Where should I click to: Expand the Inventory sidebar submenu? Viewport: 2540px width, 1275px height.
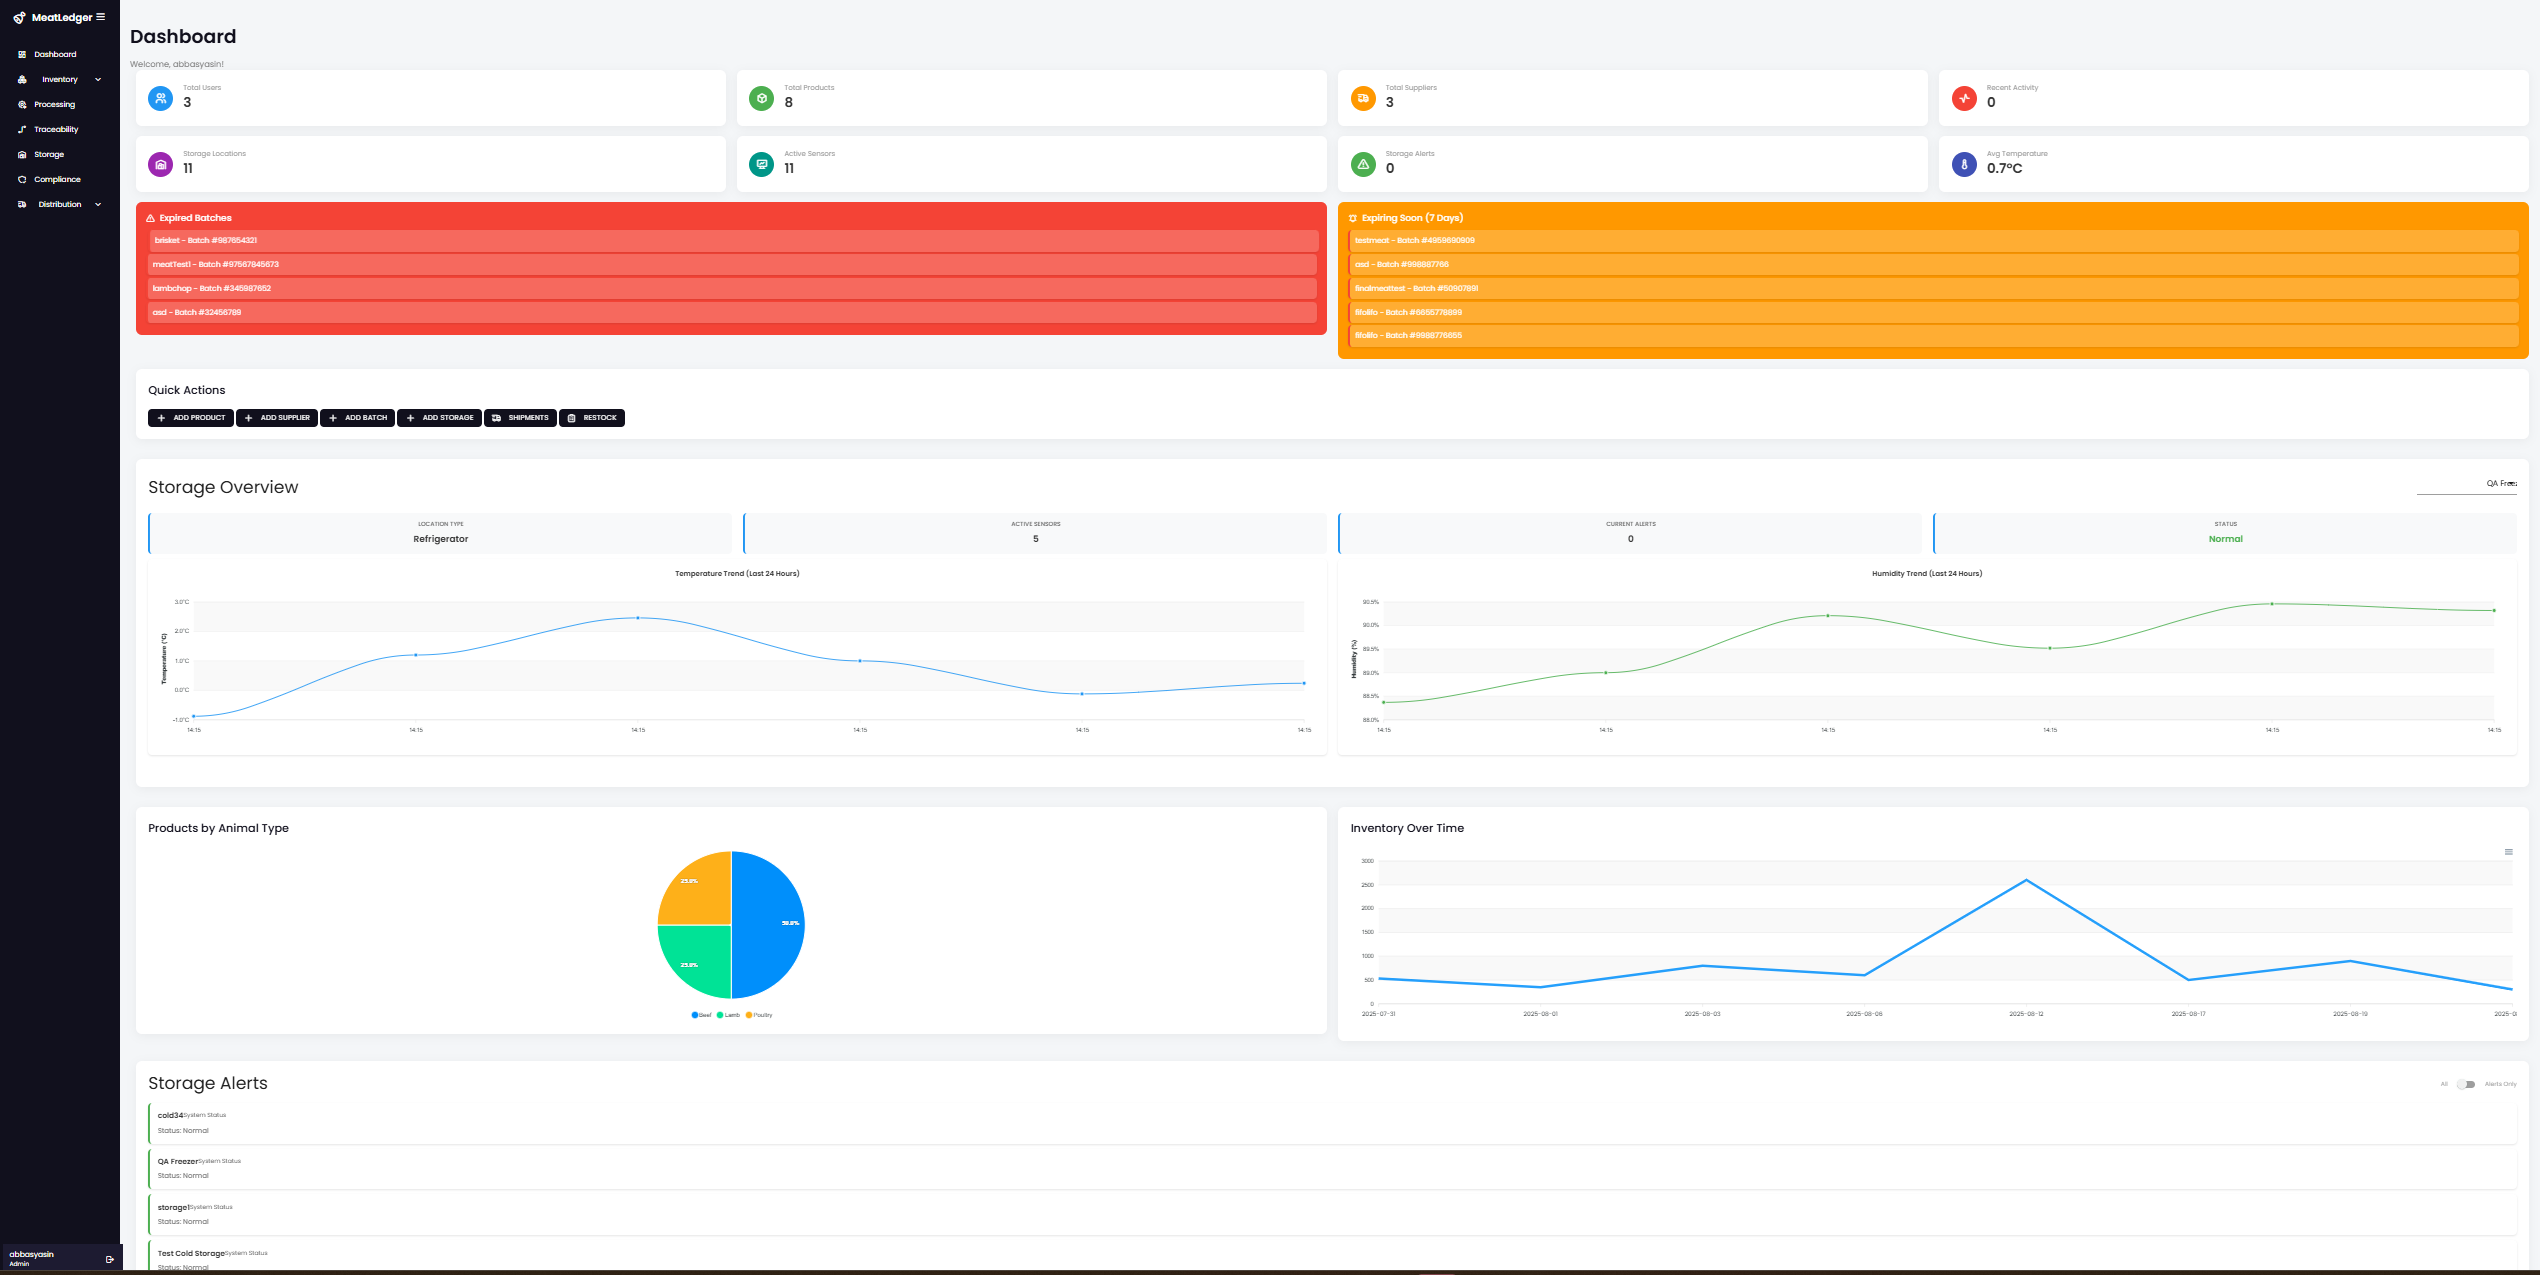click(60, 79)
